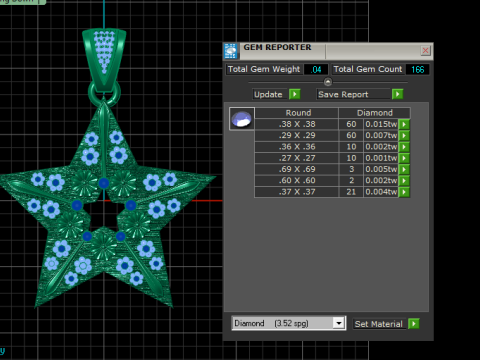This screenshot has width=480, height=360.
Task: Select the .38 X .38 size cell
Action: click(x=297, y=124)
